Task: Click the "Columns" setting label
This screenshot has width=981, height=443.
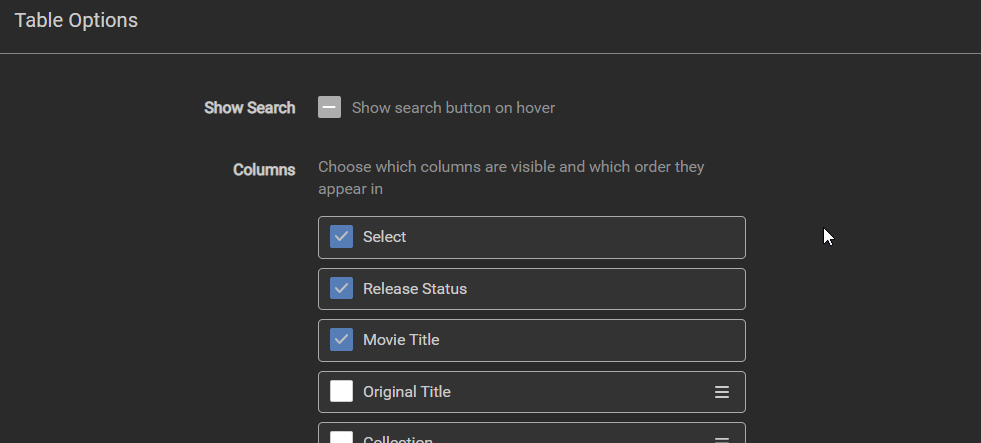Action: (264, 170)
